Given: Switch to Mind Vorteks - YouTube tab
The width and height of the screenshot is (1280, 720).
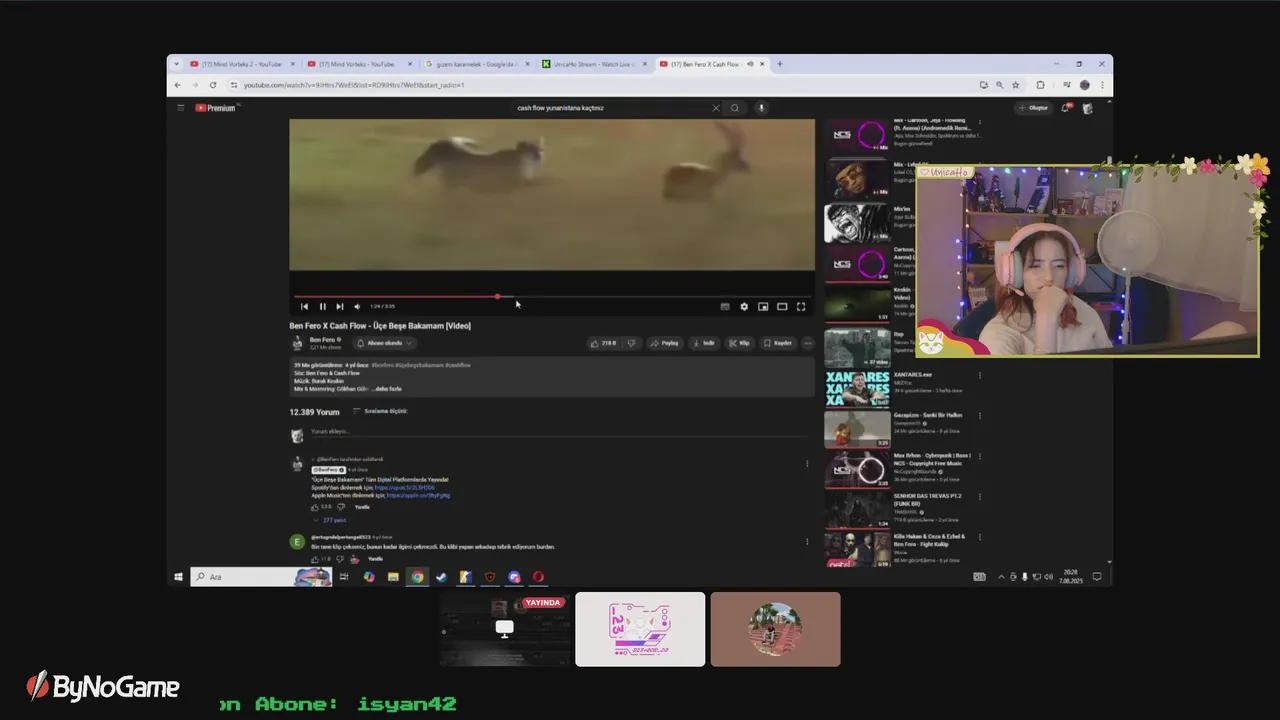Looking at the screenshot, I should pyautogui.click(x=359, y=64).
